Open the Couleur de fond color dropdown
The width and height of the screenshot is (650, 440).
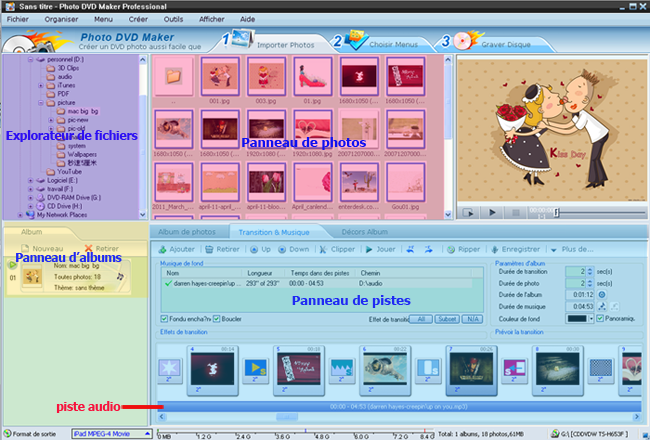[x=591, y=318]
